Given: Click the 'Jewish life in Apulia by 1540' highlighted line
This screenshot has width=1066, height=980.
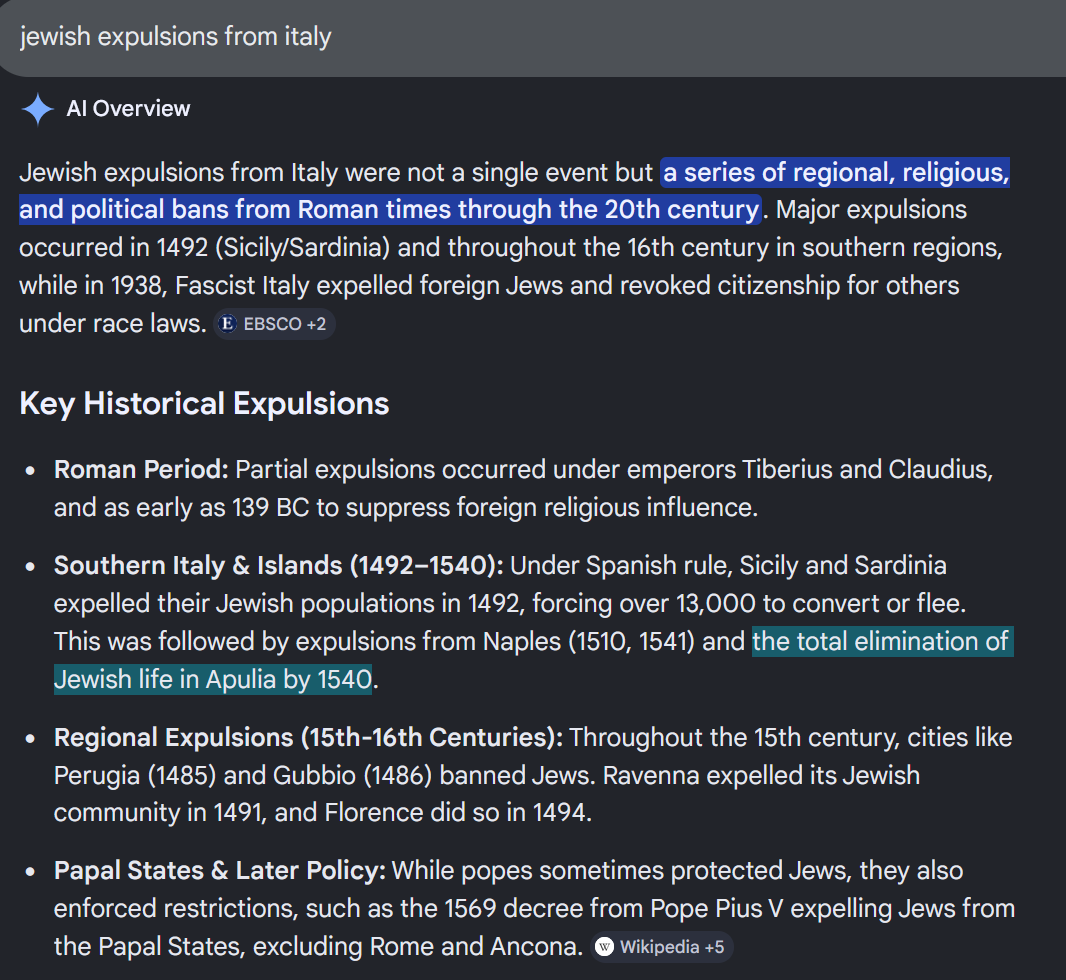Looking at the screenshot, I should click(213, 680).
